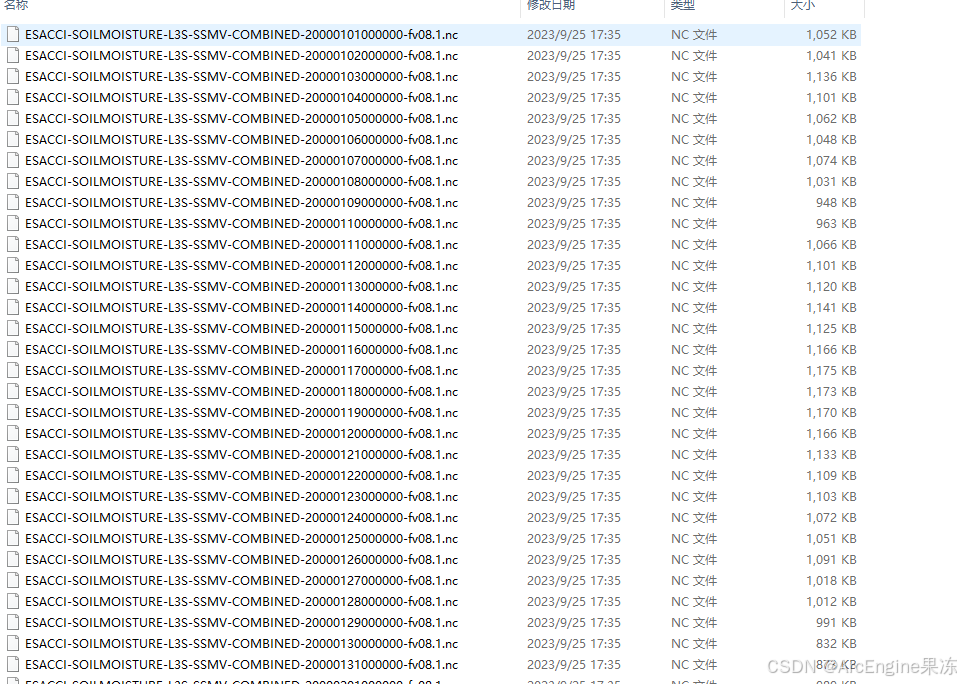Select the 1,133 KB size value
961x684 pixels.
point(831,455)
